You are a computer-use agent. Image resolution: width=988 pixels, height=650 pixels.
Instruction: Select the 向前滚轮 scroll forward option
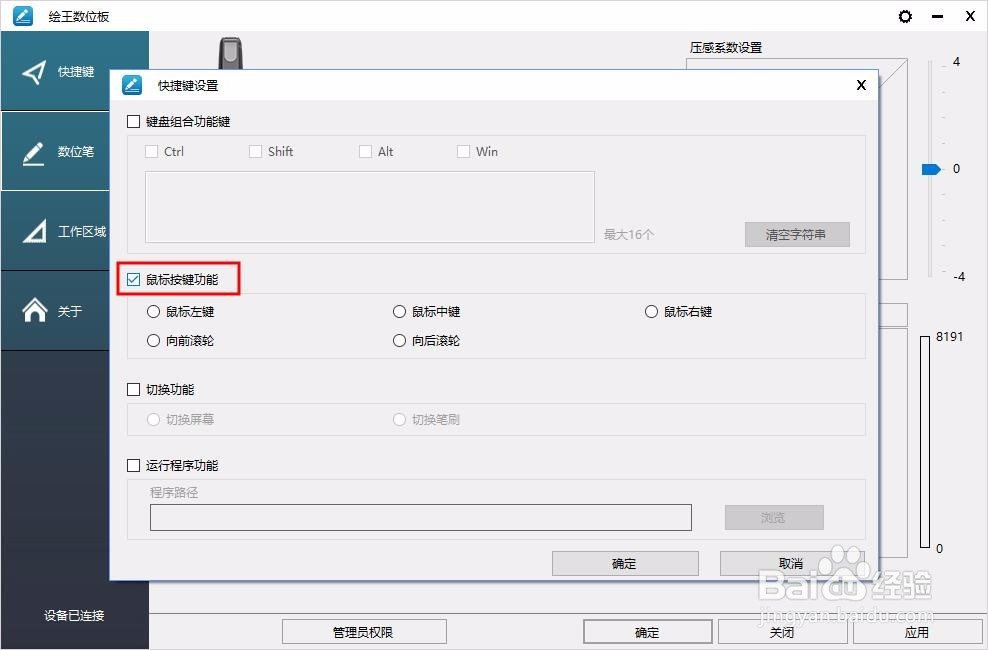(153, 340)
